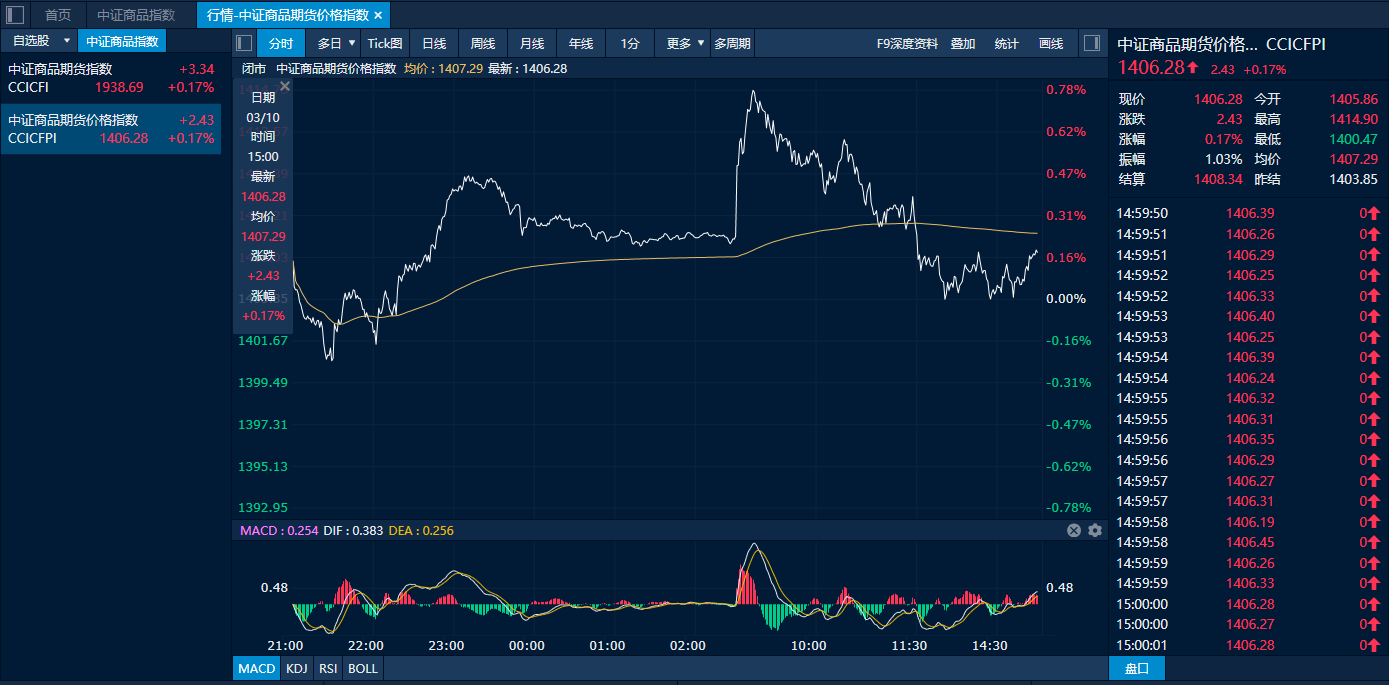Close the 行情-中证商品期货价格指数 tab

(378, 15)
